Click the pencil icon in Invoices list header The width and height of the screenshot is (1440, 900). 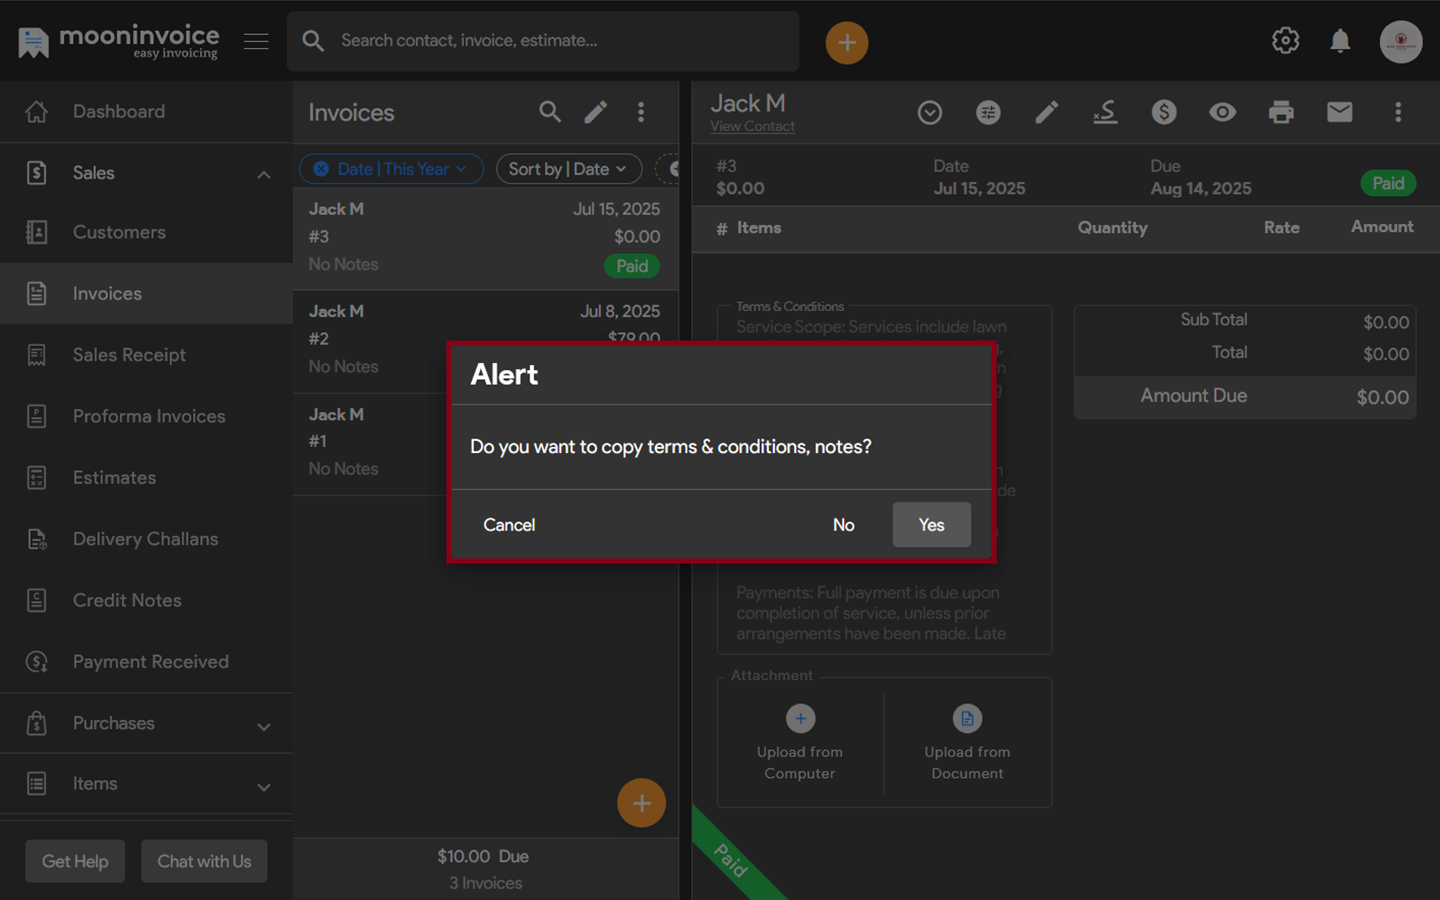[x=596, y=112]
